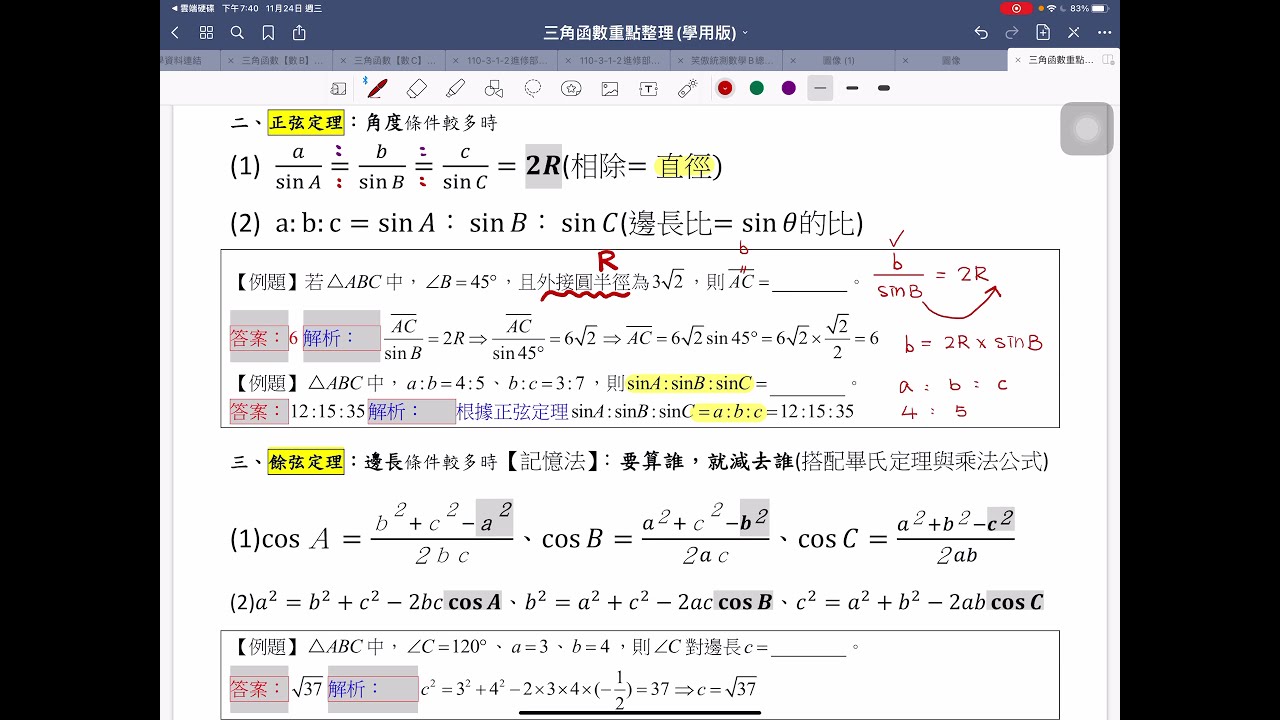Open the split-view icon beside active tab
This screenshot has width=1280, height=720.
(1108, 60)
